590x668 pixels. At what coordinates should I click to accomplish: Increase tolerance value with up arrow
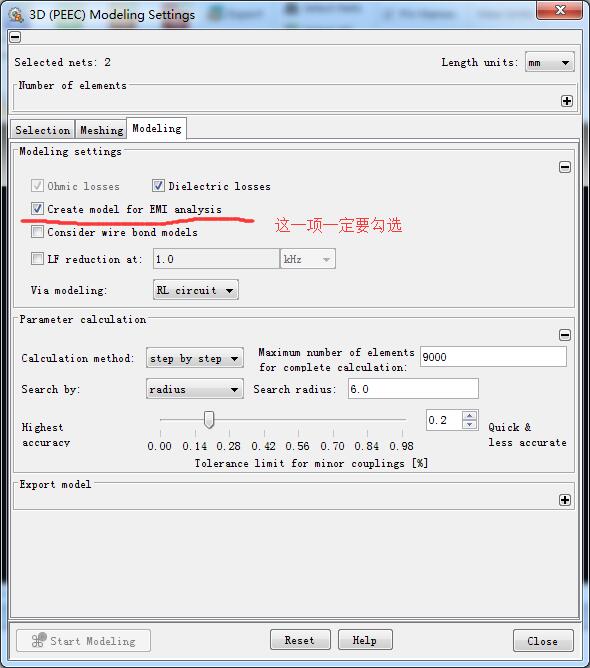(x=469, y=415)
